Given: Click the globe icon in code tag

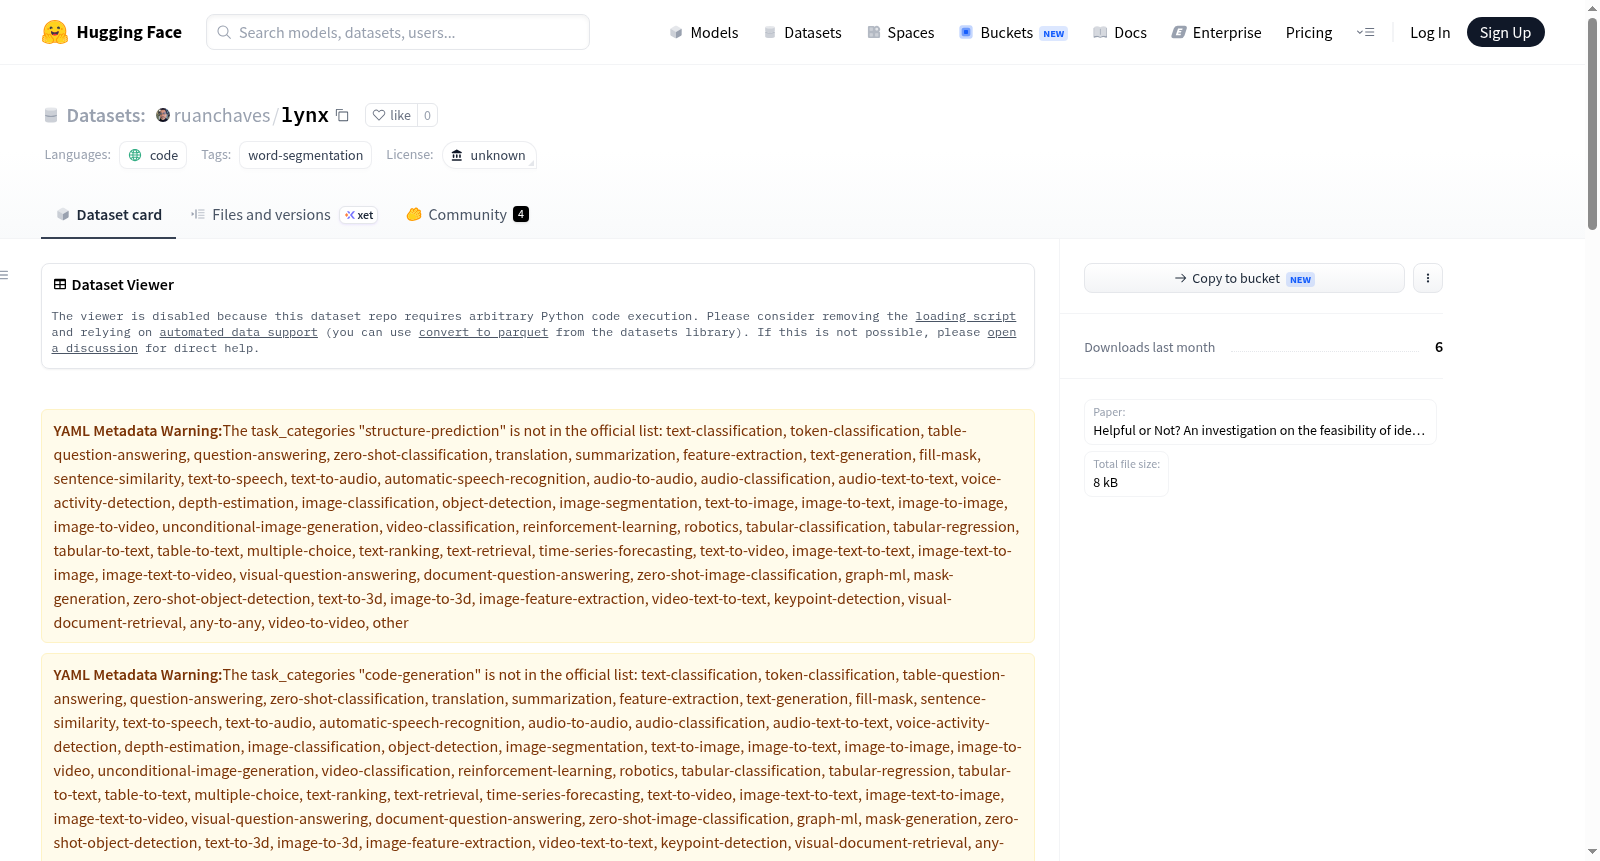Looking at the screenshot, I should 135,155.
